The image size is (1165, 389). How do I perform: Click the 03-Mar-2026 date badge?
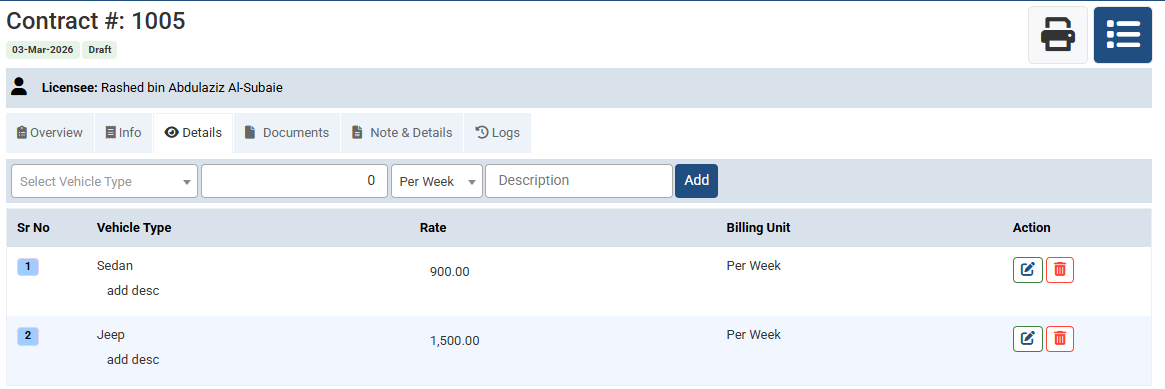[x=42, y=50]
